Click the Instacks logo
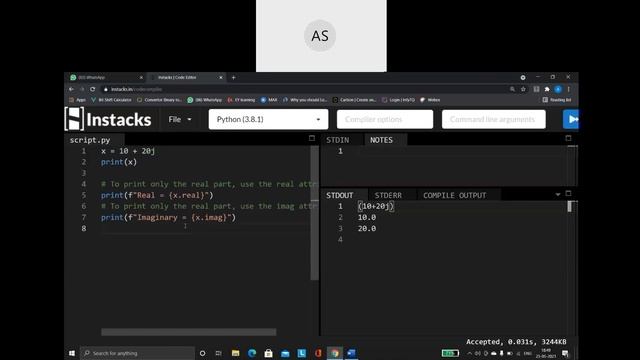 pos(108,119)
